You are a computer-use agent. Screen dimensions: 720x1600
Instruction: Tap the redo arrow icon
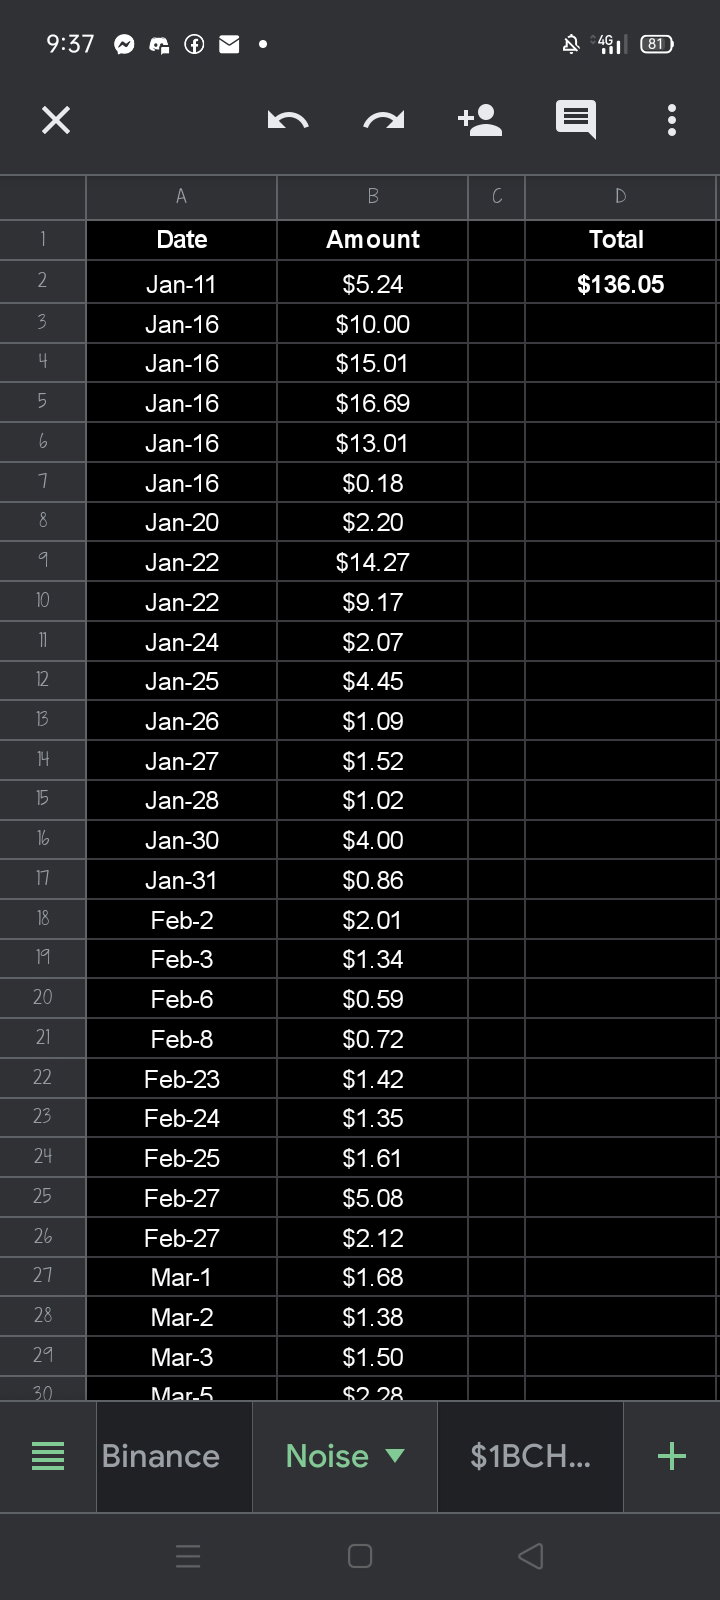(384, 121)
